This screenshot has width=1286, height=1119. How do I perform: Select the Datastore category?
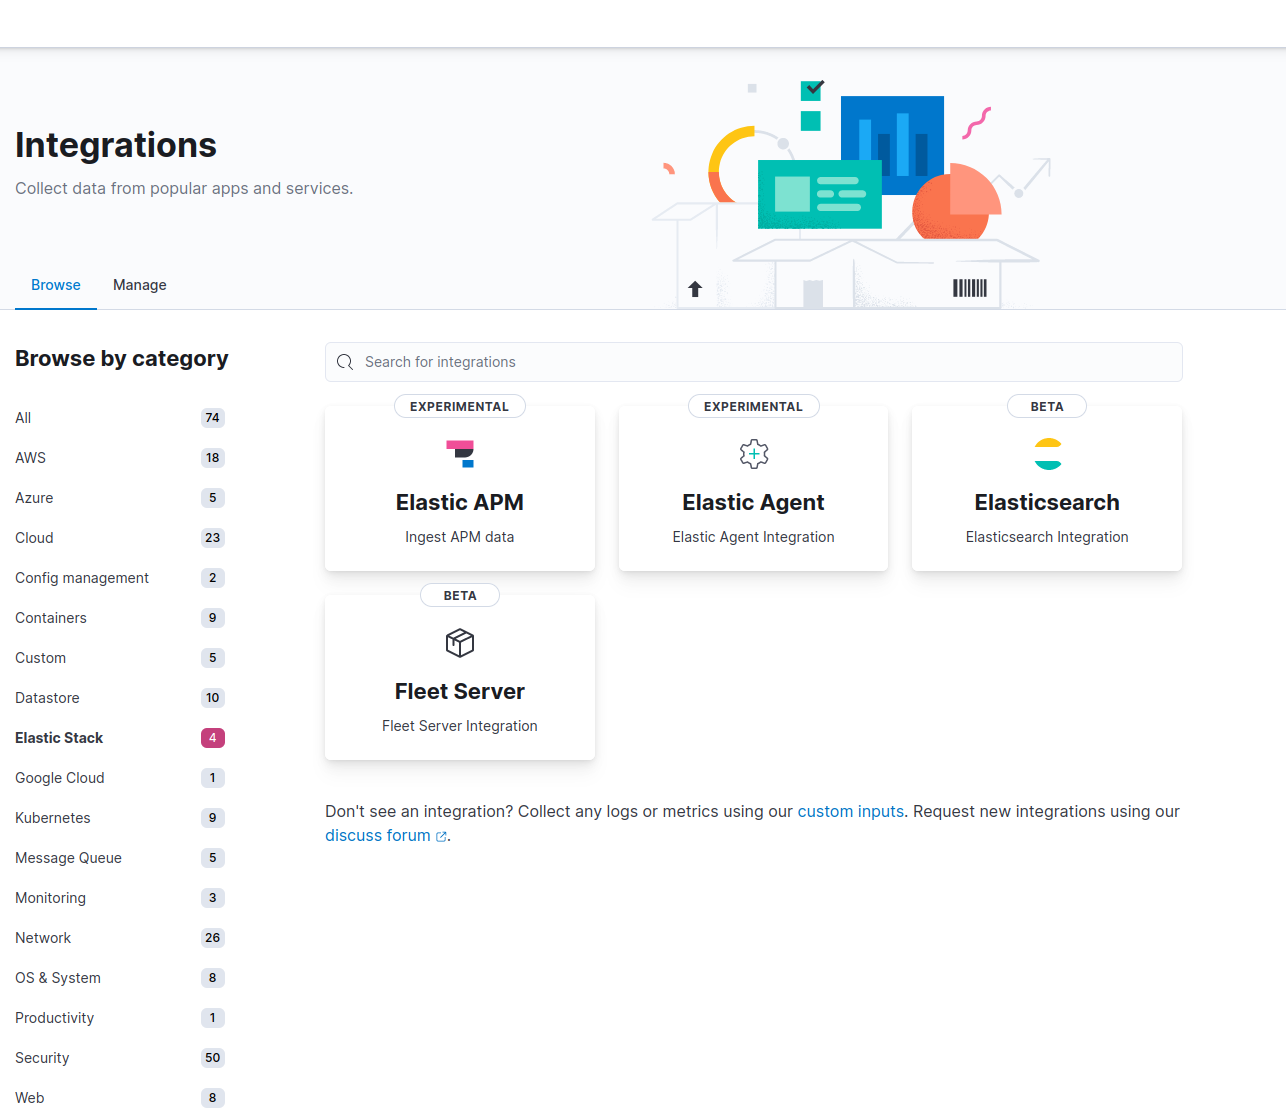[120, 698]
